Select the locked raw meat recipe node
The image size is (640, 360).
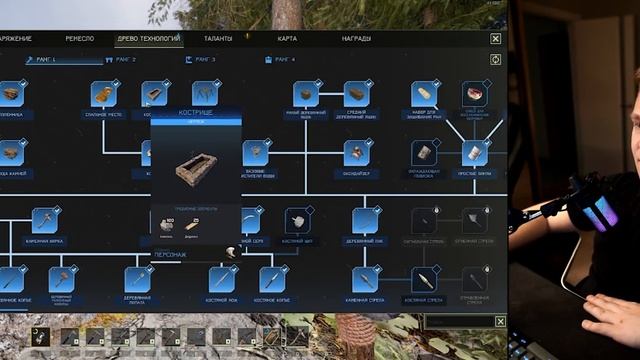[474, 94]
